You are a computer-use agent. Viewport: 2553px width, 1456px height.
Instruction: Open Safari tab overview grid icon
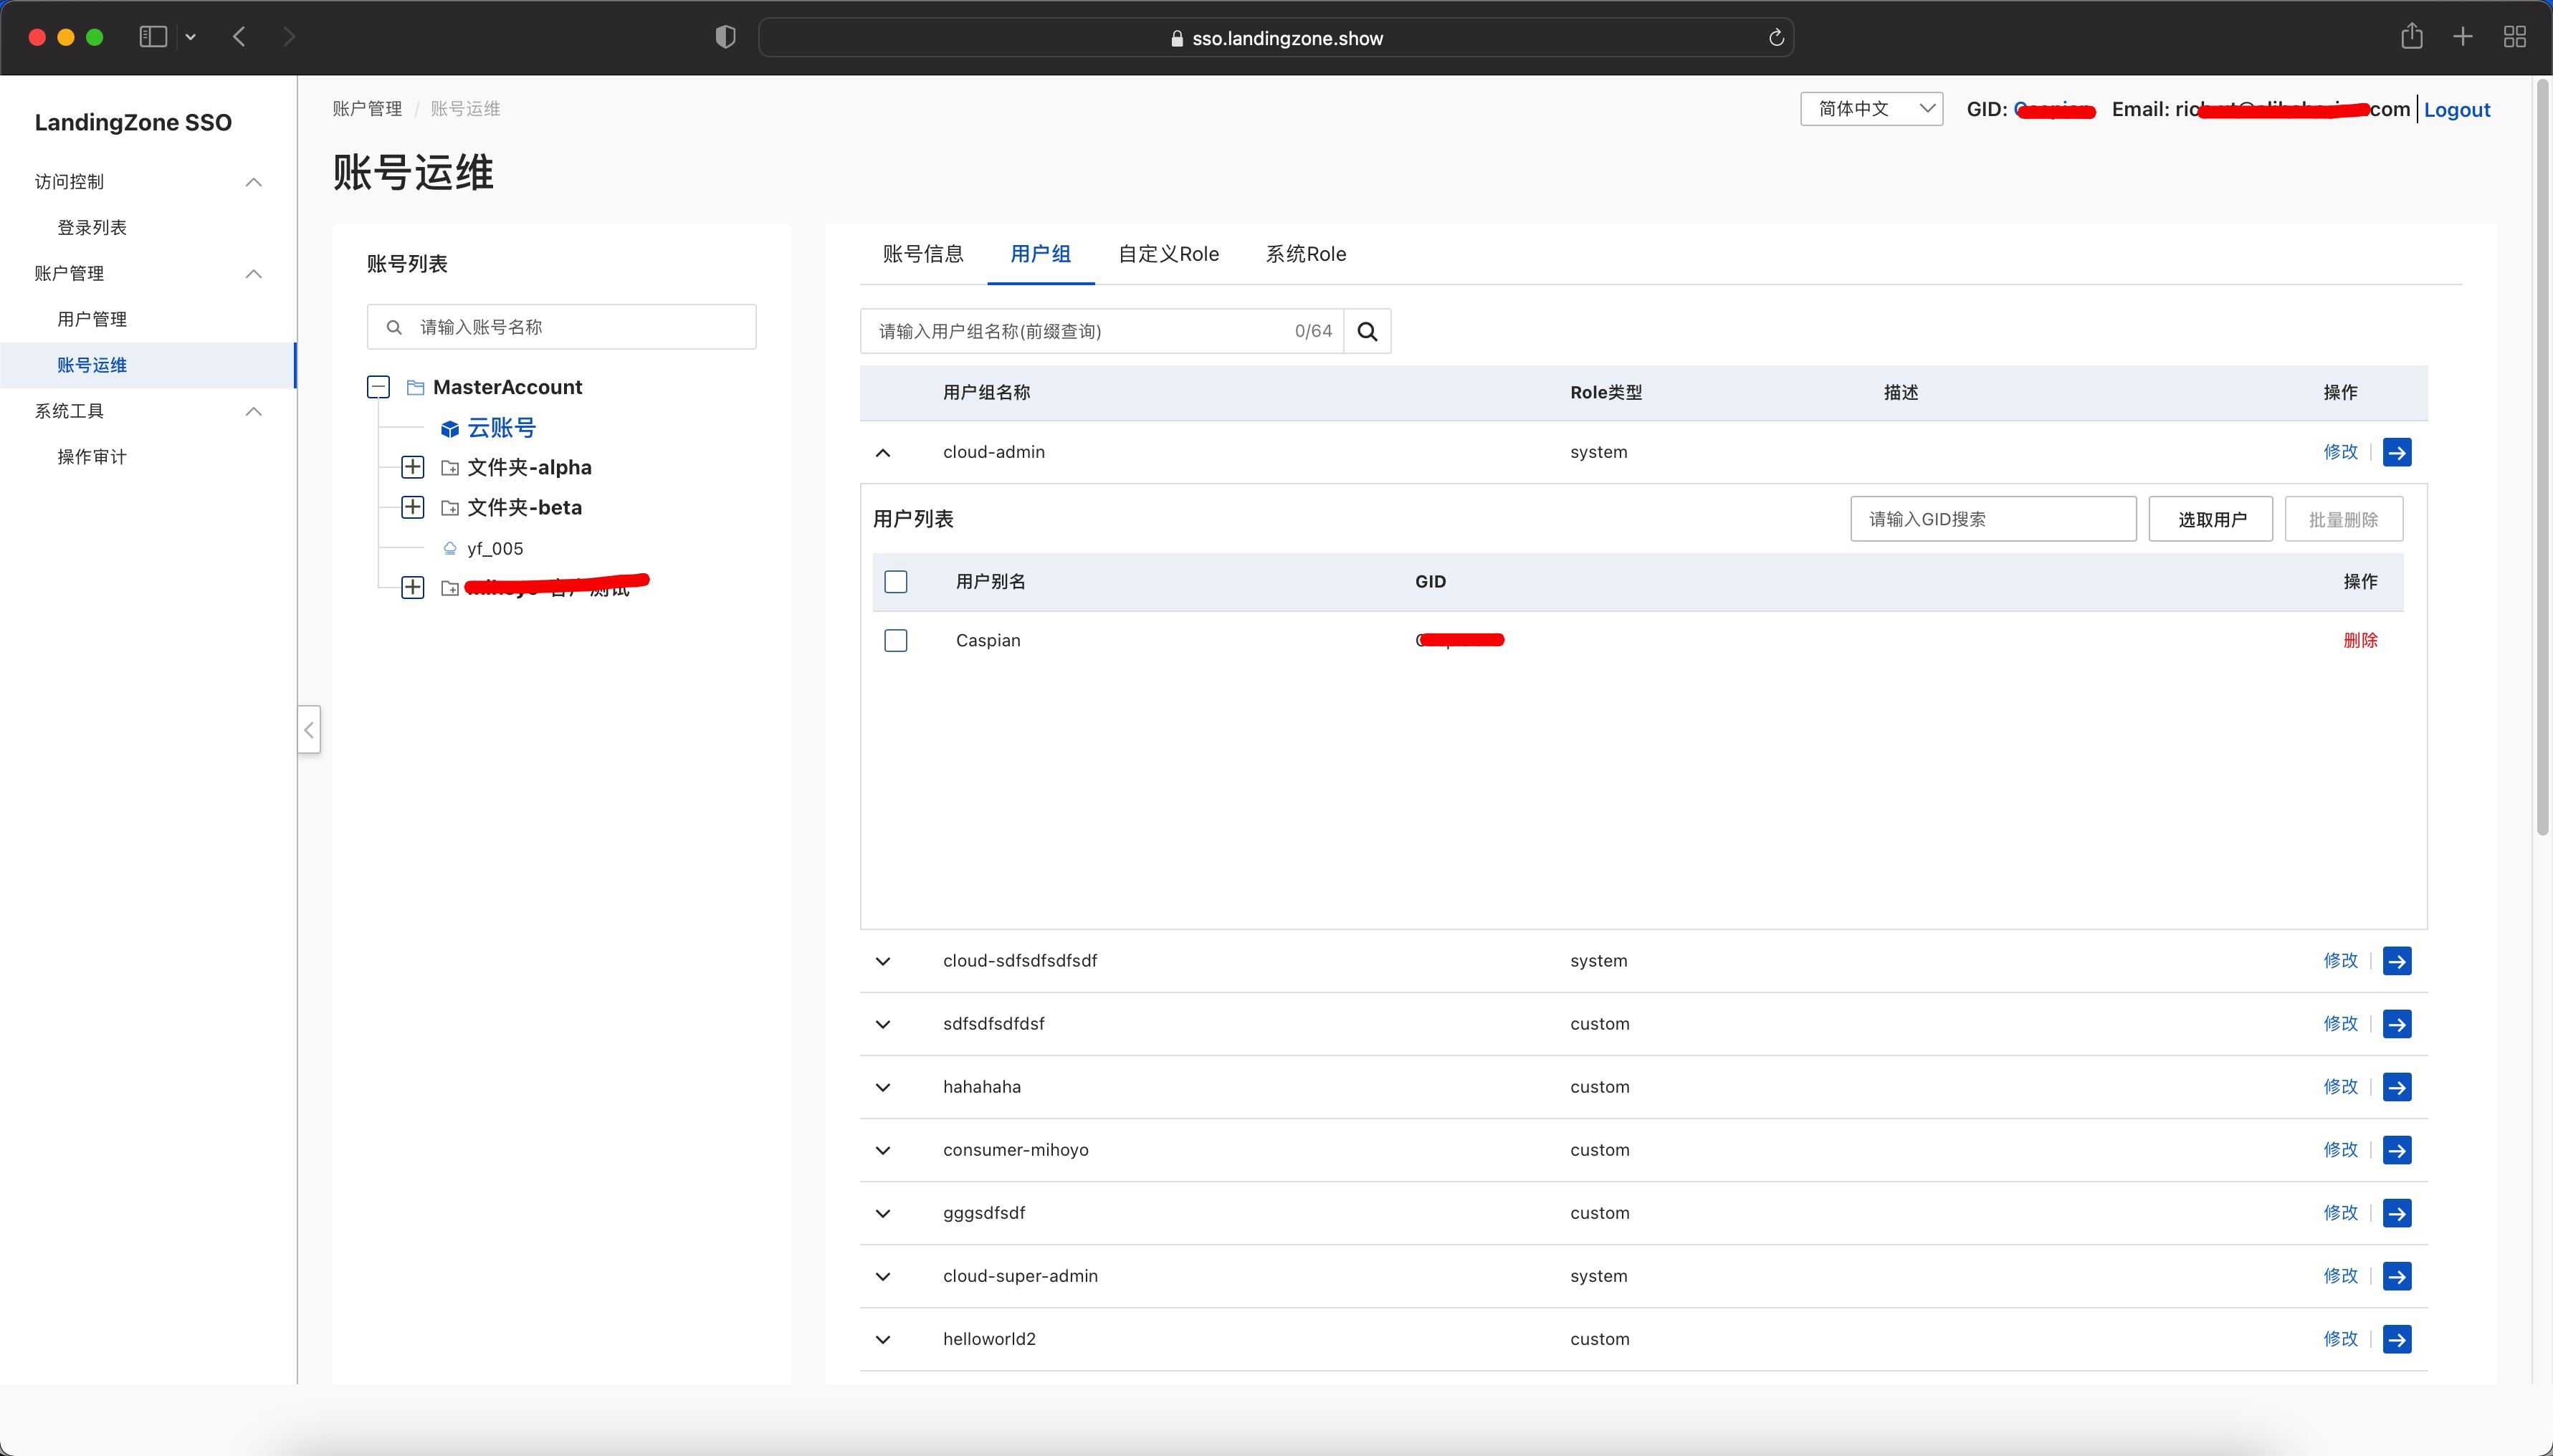[x=2514, y=37]
